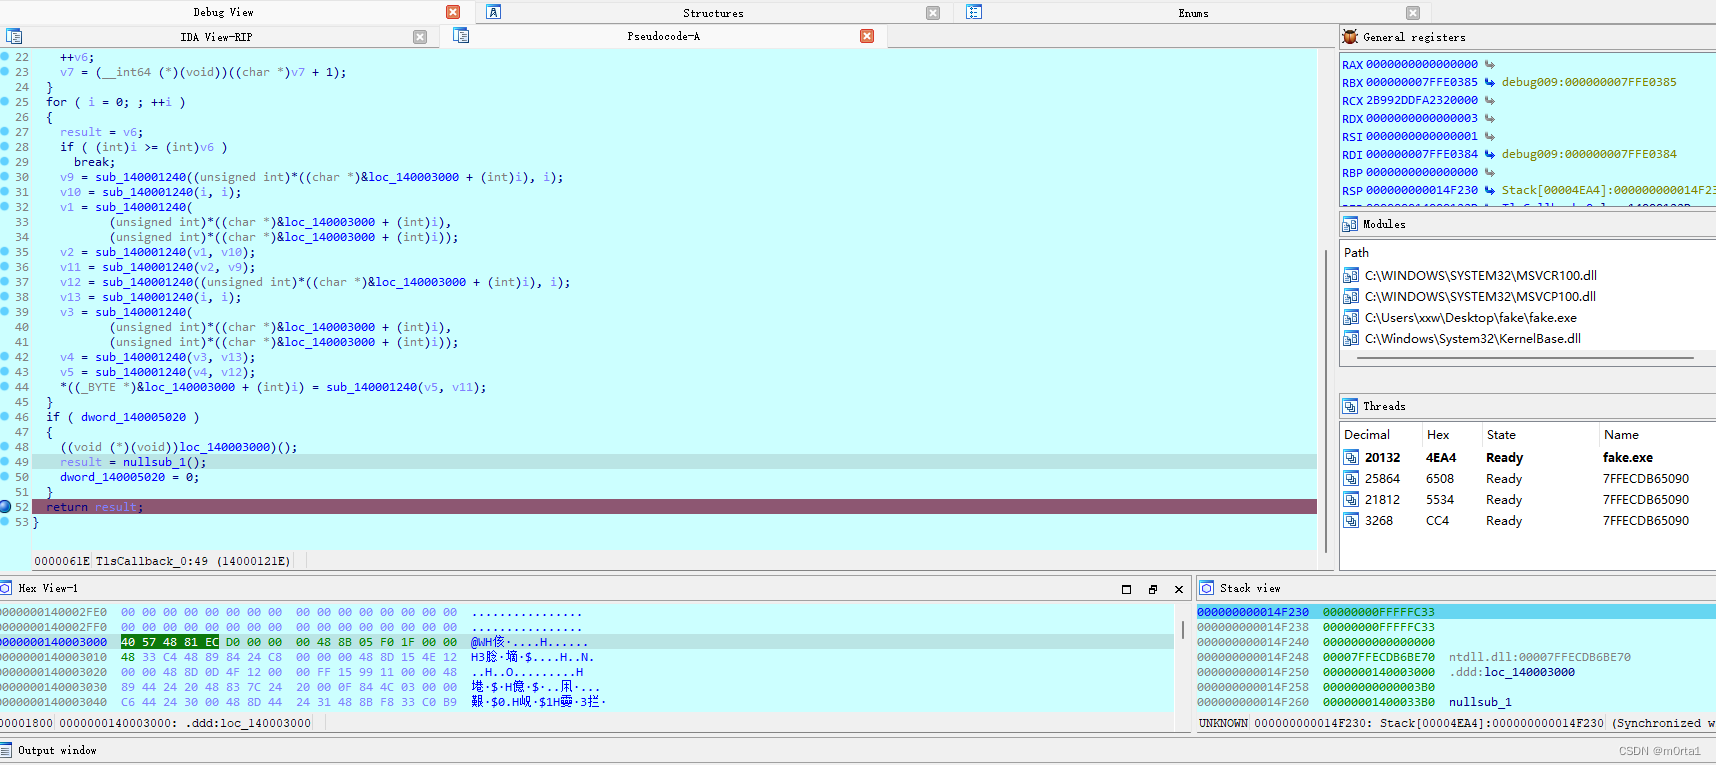Screen dimensions: 1716x765
Task: Click the Enums tab icon
Action: click(x=974, y=12)
